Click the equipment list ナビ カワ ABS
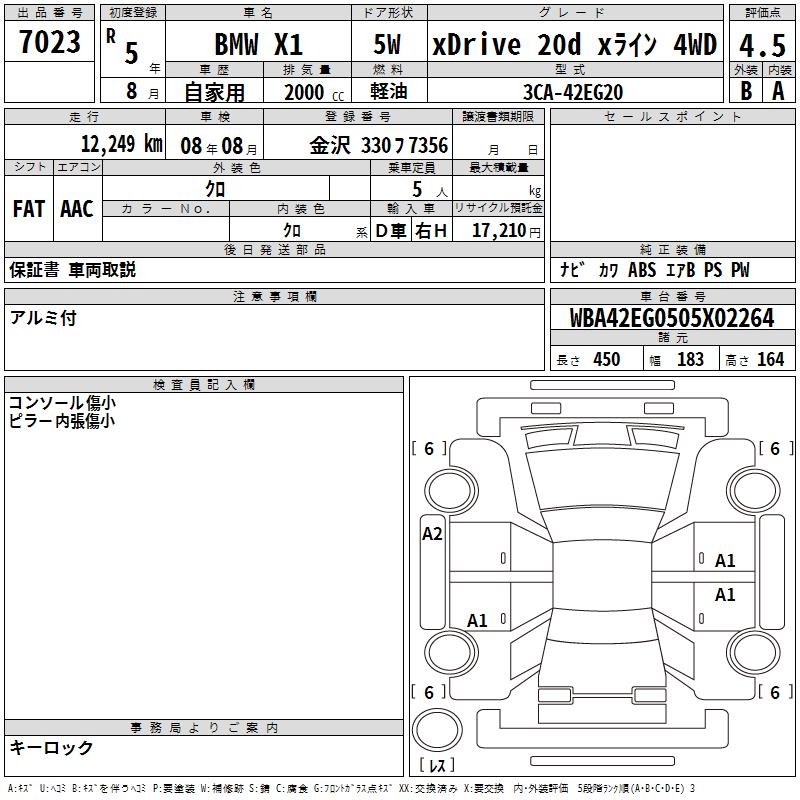800x800 pixels. pos(608,270)
